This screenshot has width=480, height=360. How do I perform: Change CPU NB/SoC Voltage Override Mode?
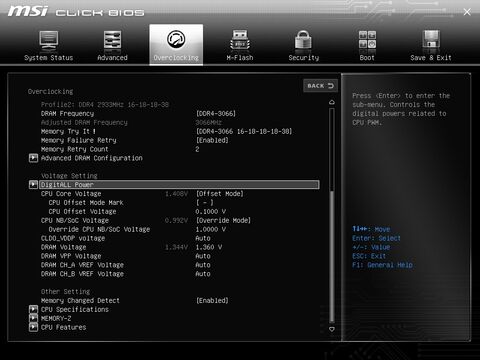coord(223,220)
